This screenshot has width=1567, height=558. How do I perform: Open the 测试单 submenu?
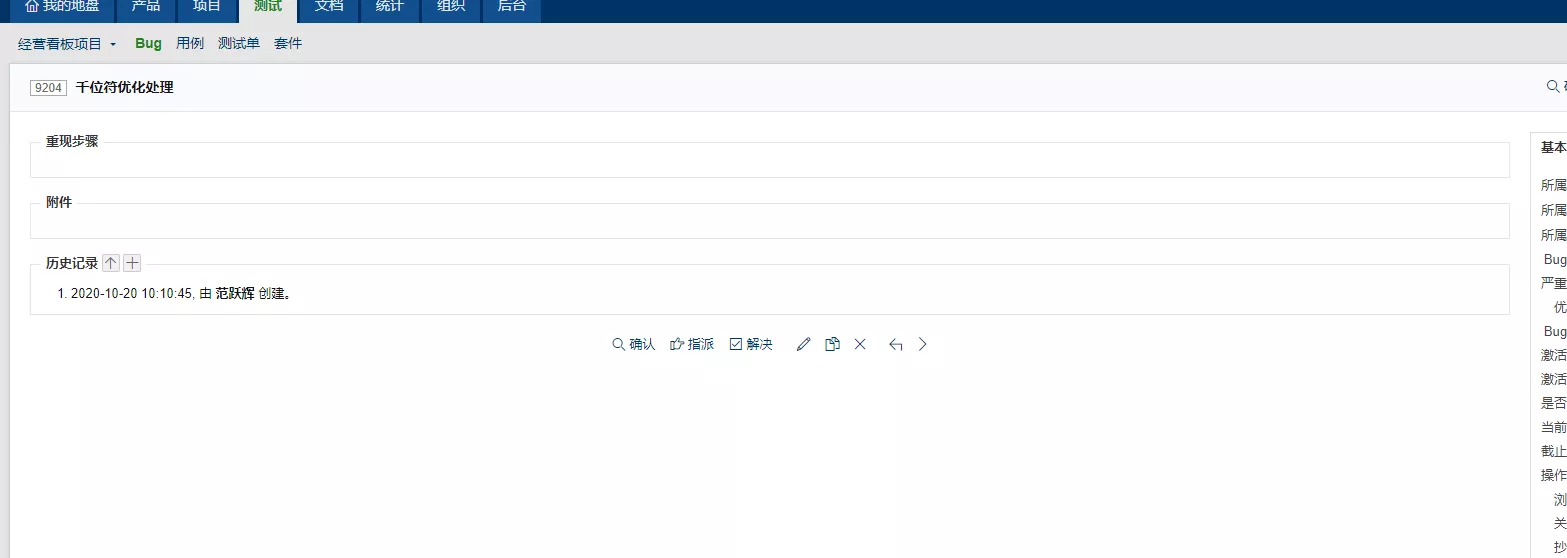(x=239, y=44)
